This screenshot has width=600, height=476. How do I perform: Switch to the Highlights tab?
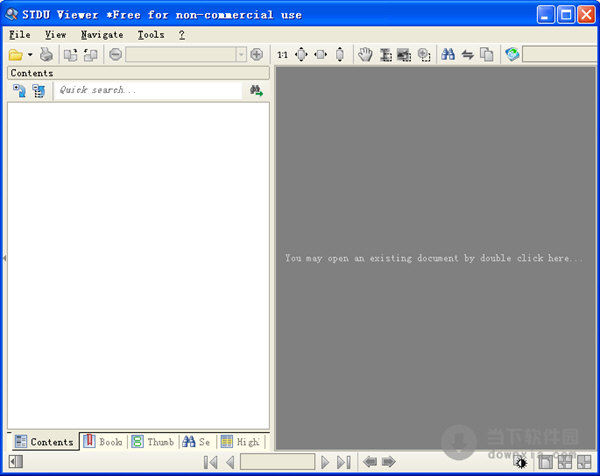240,442
